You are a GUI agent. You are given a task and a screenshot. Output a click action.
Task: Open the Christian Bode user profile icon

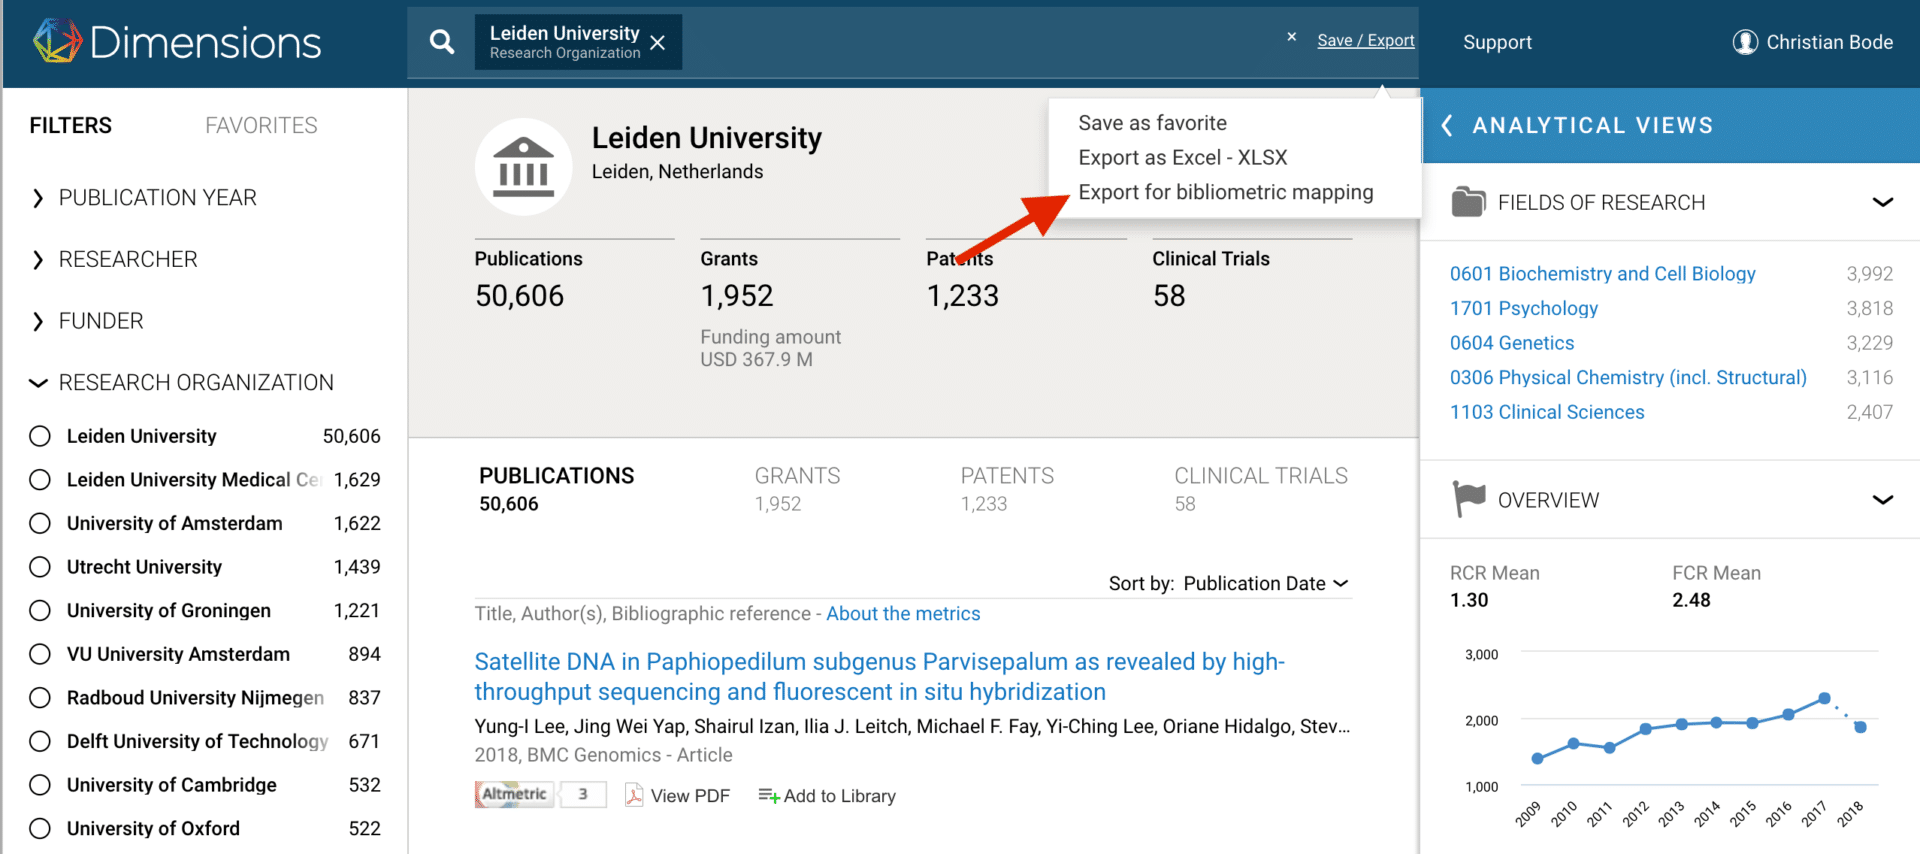click(1745, 42)
